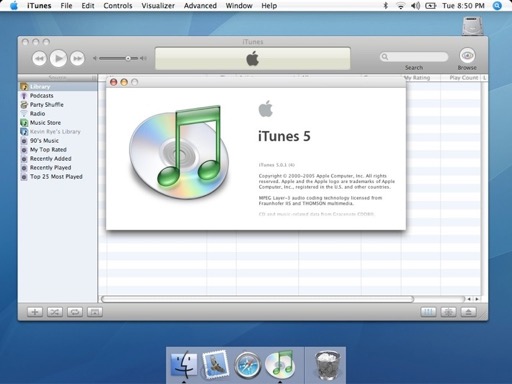
Task: Open the Trash in the Dock
Action: (x=328, y=365)
